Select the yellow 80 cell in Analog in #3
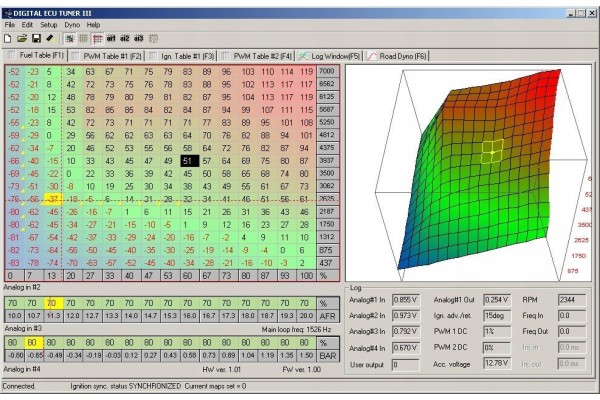Screen dimensions: 600x400 pos(34,343)
